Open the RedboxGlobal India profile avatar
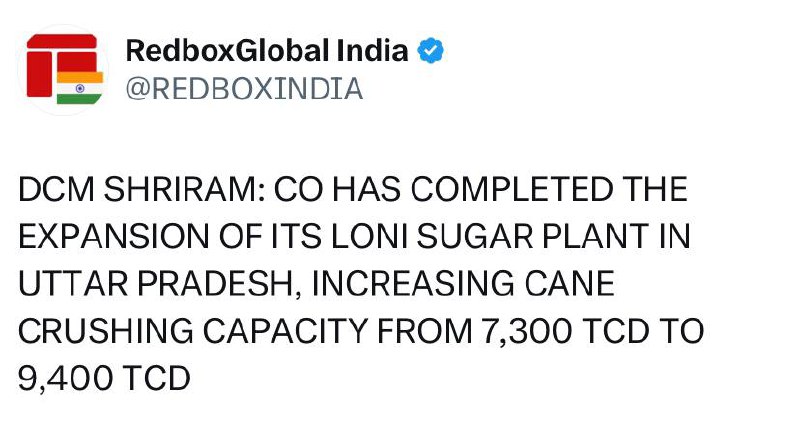 [63, 69]
